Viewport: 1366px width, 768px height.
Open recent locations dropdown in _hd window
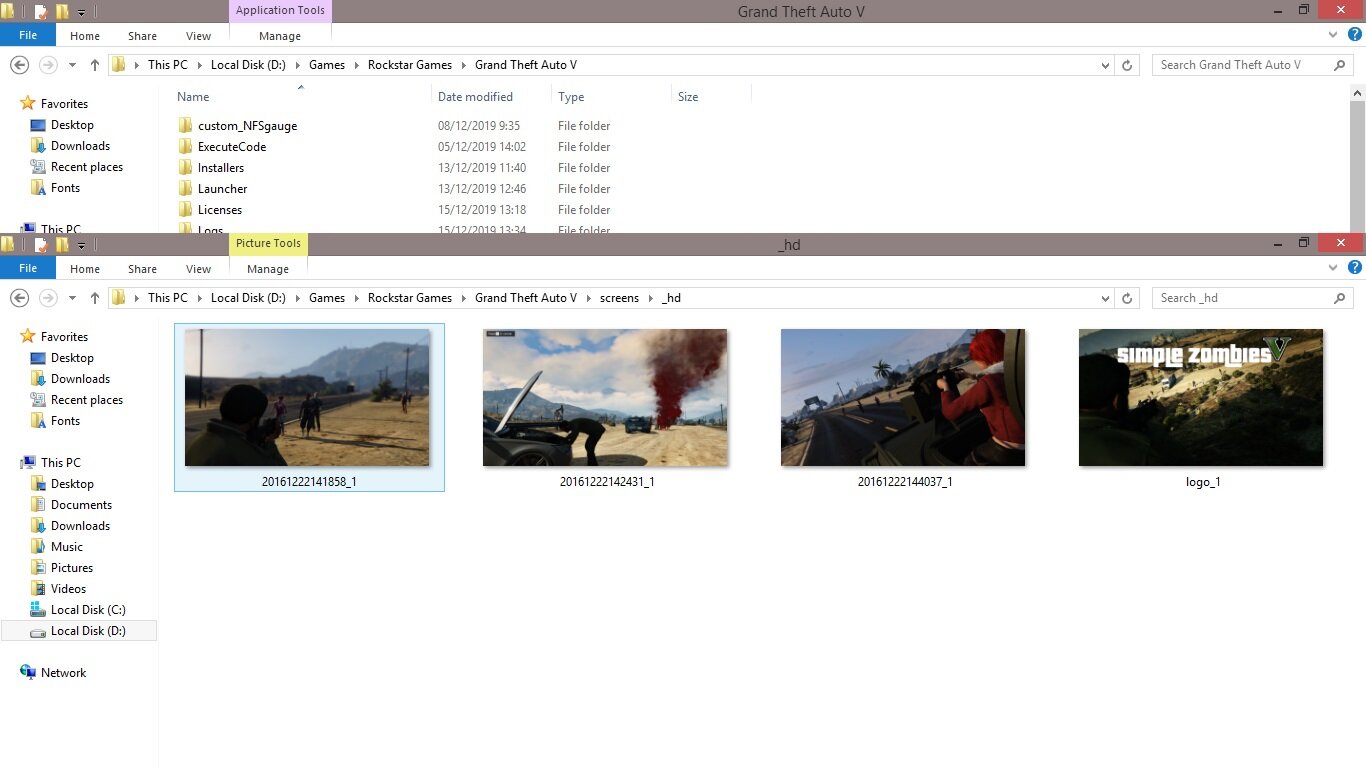click(72, 299)
